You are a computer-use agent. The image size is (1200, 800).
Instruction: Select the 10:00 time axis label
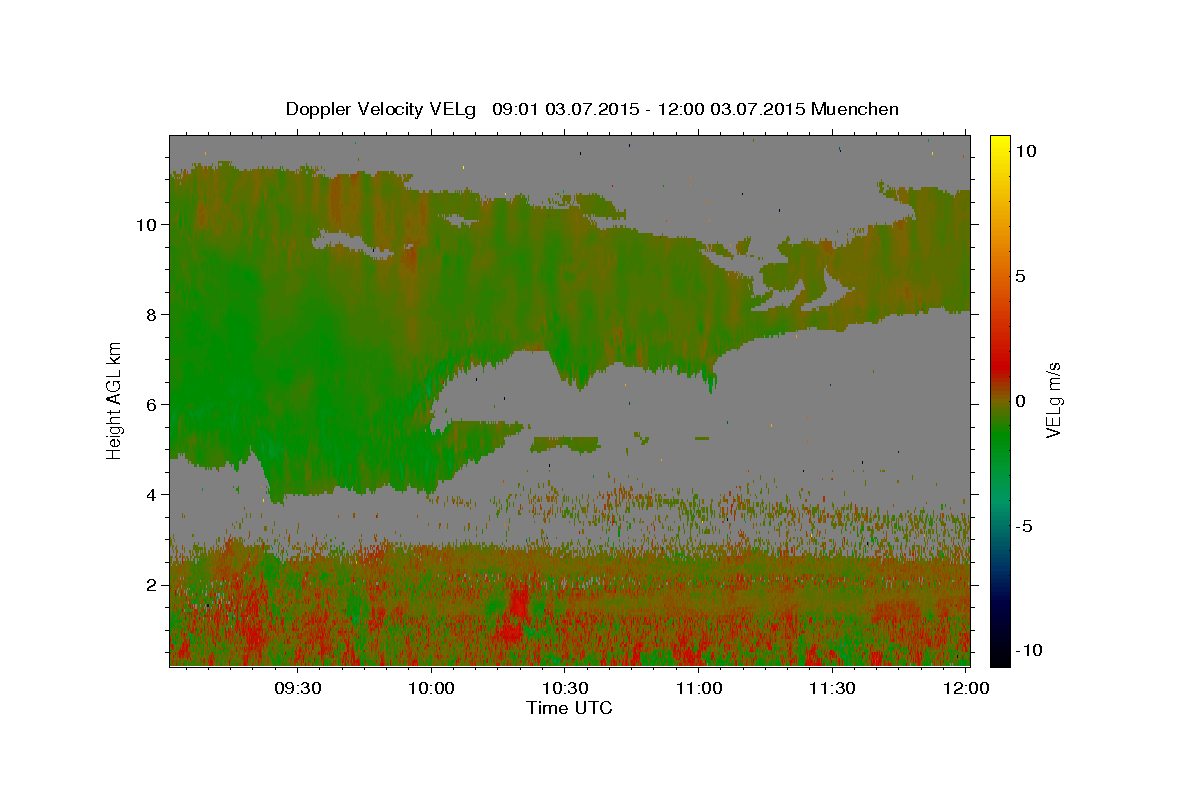(x=431, y=688)
